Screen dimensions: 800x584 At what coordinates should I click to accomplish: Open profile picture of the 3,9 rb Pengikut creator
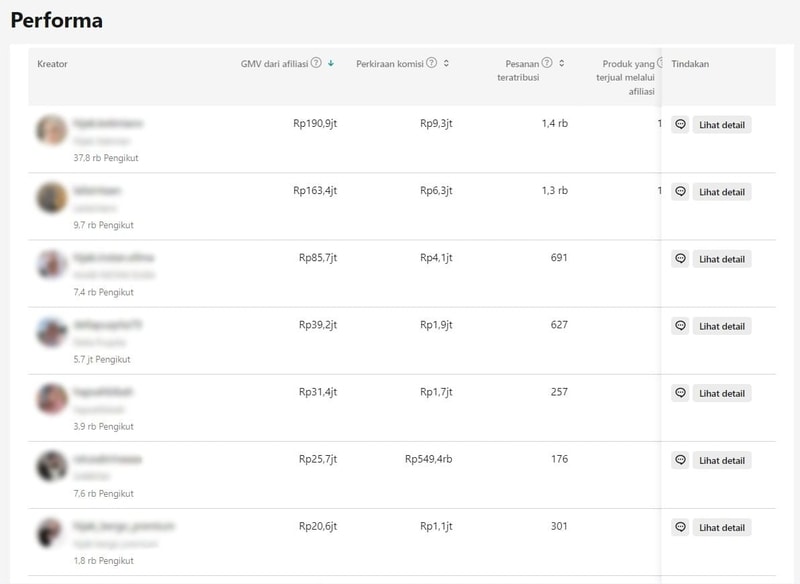(x=52, y=399)
